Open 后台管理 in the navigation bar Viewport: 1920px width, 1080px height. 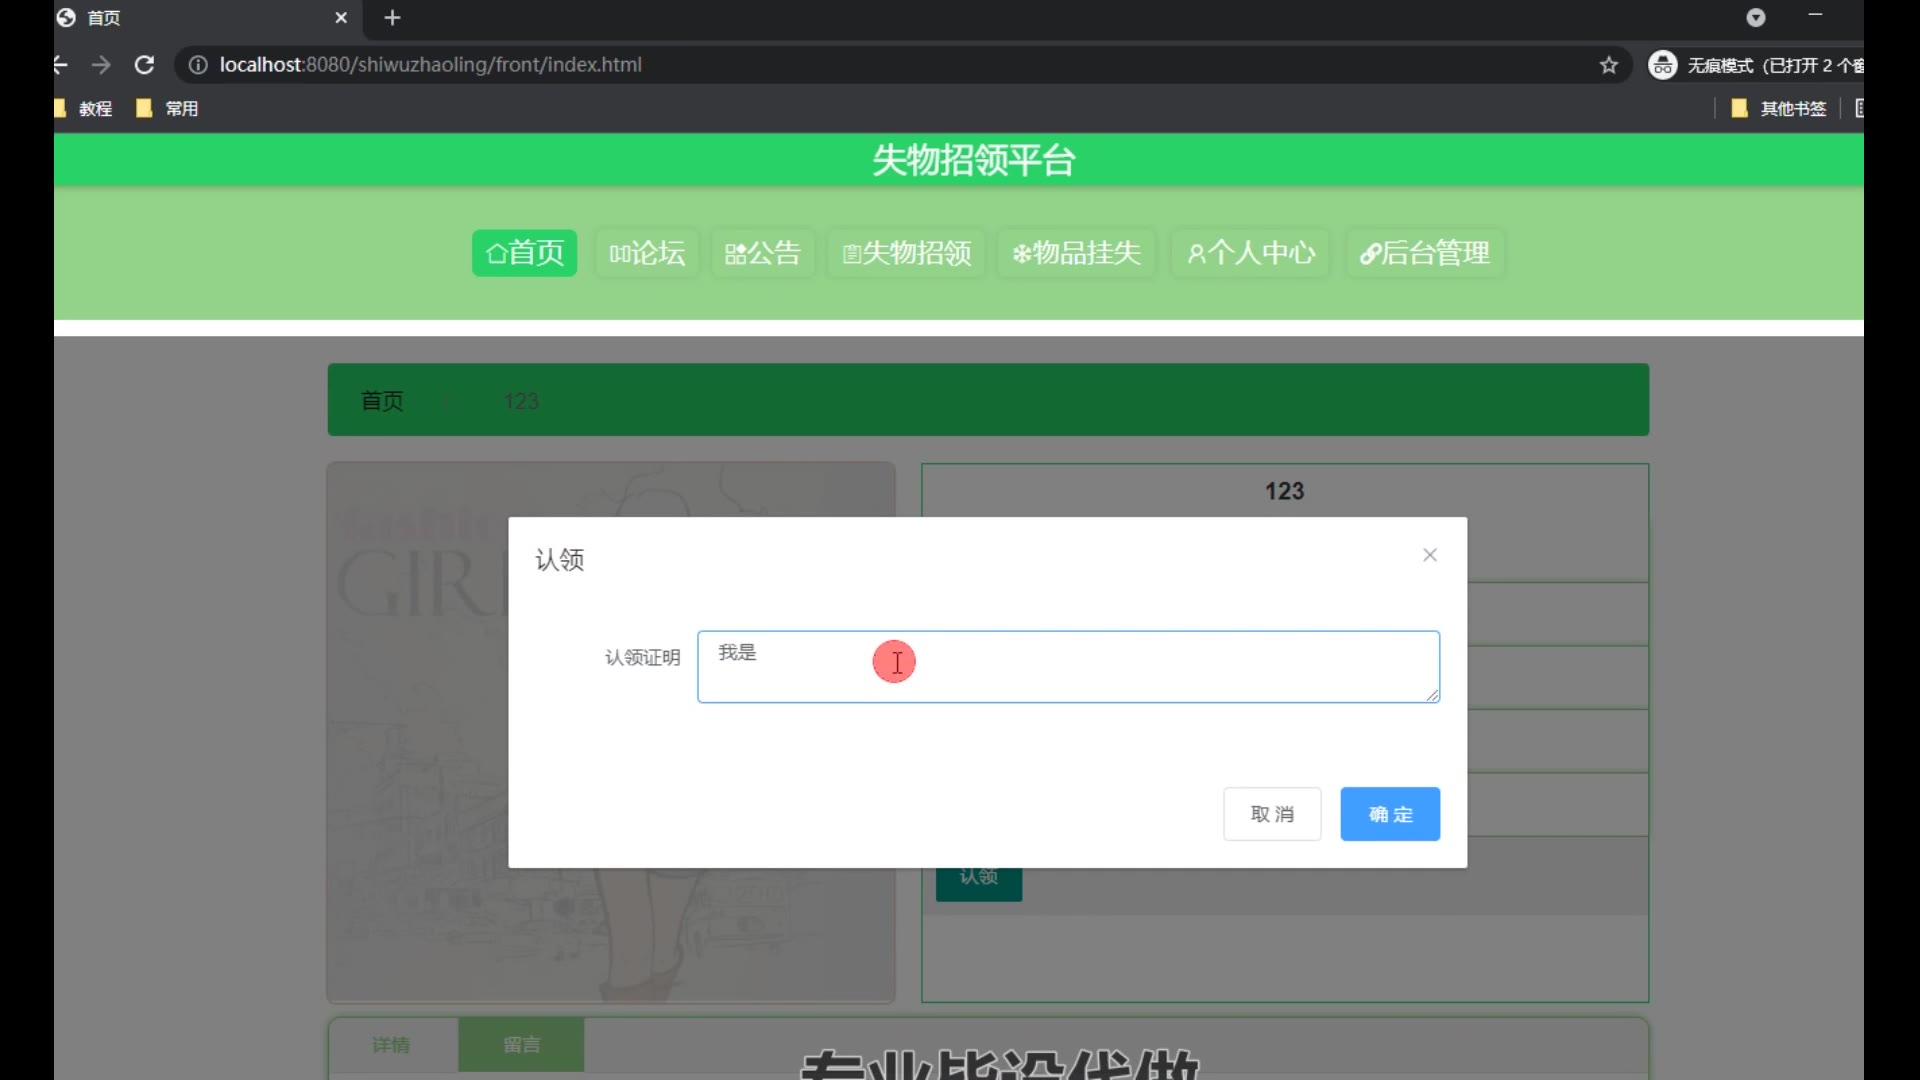(x=1425, y=253)
